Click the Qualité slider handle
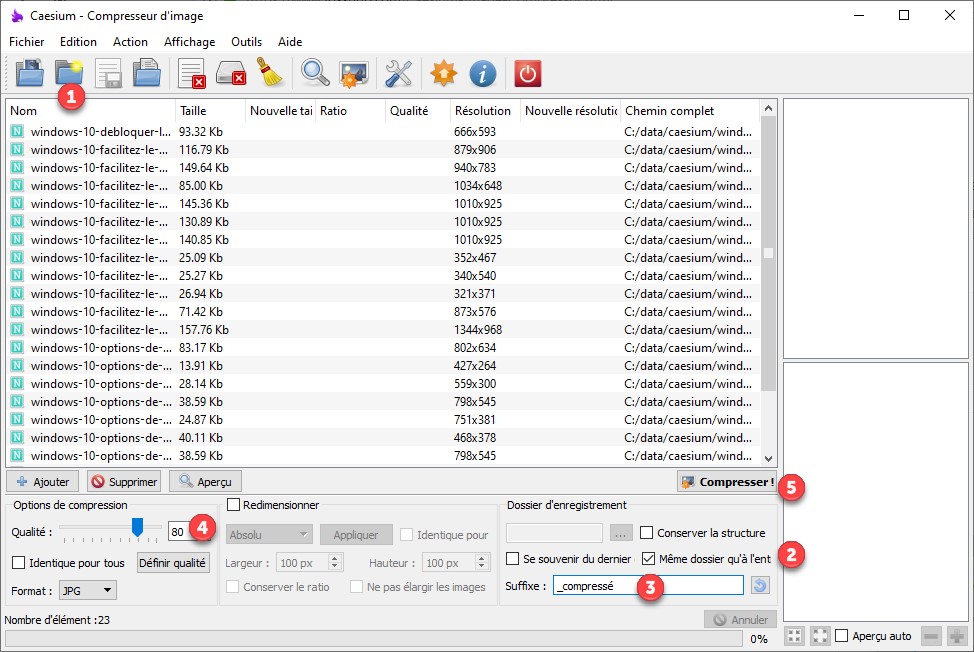 (138, 527)
